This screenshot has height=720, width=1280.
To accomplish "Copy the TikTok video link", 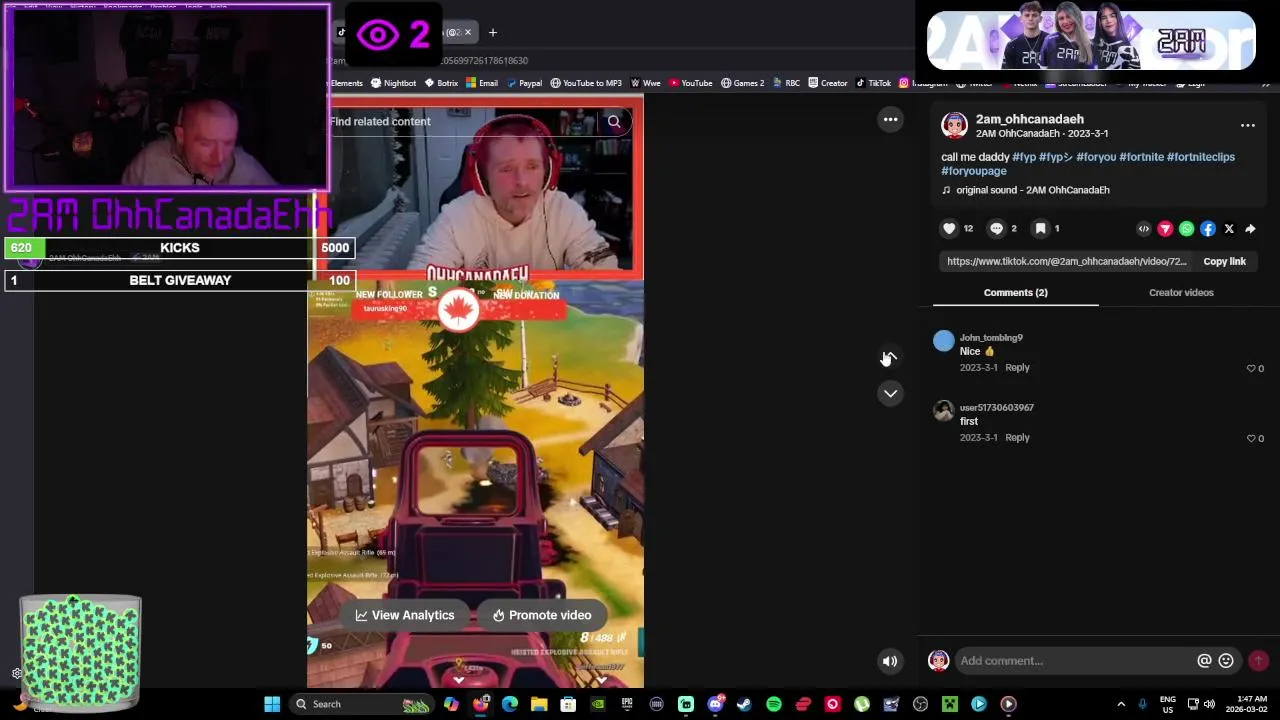I will click(1224, 261).
